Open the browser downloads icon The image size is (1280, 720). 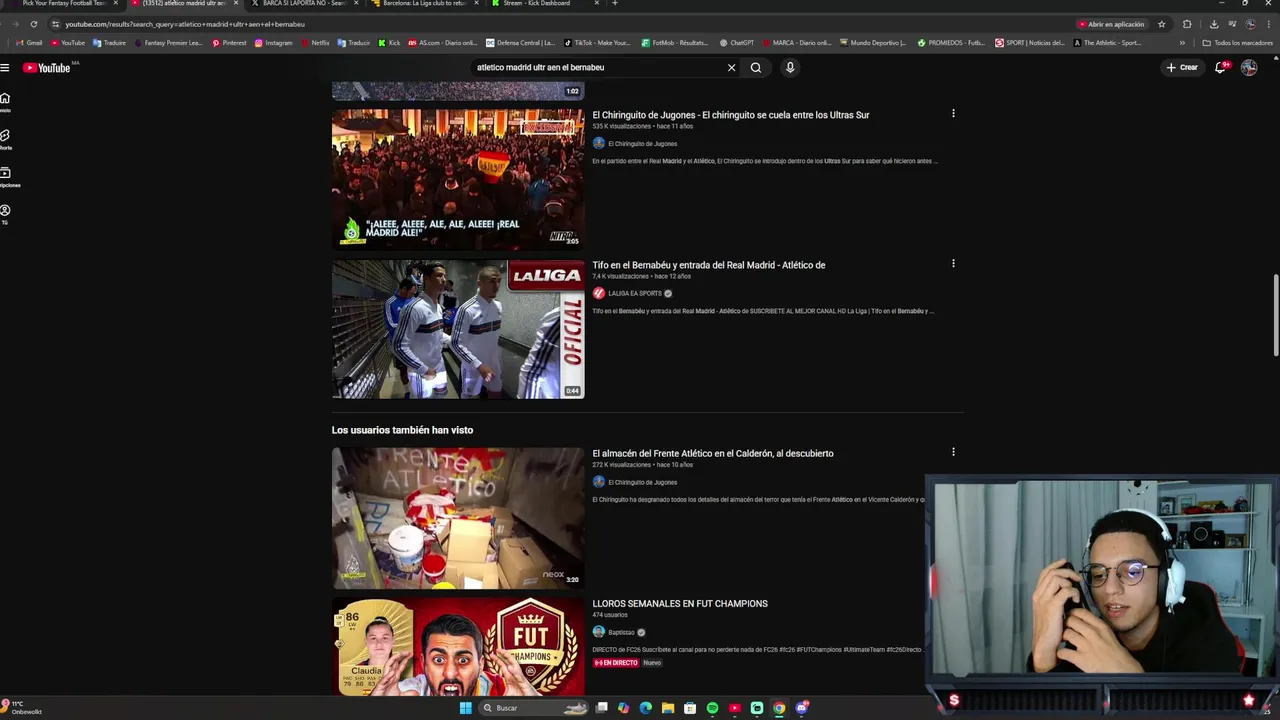[1214, 24]
